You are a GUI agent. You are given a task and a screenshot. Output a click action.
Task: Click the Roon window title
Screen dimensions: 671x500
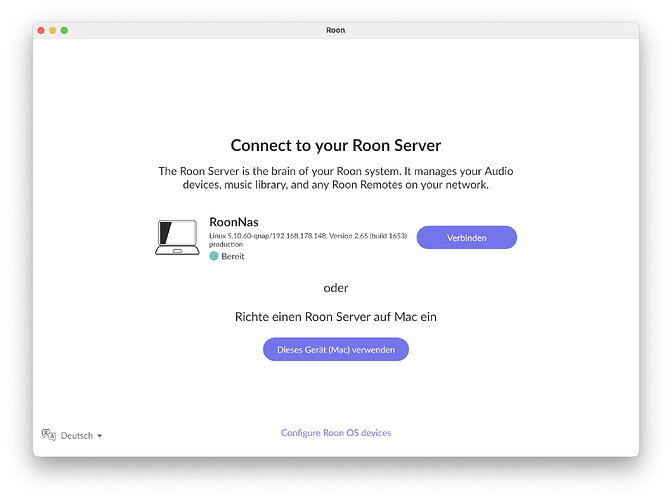[x=336, y=30]
